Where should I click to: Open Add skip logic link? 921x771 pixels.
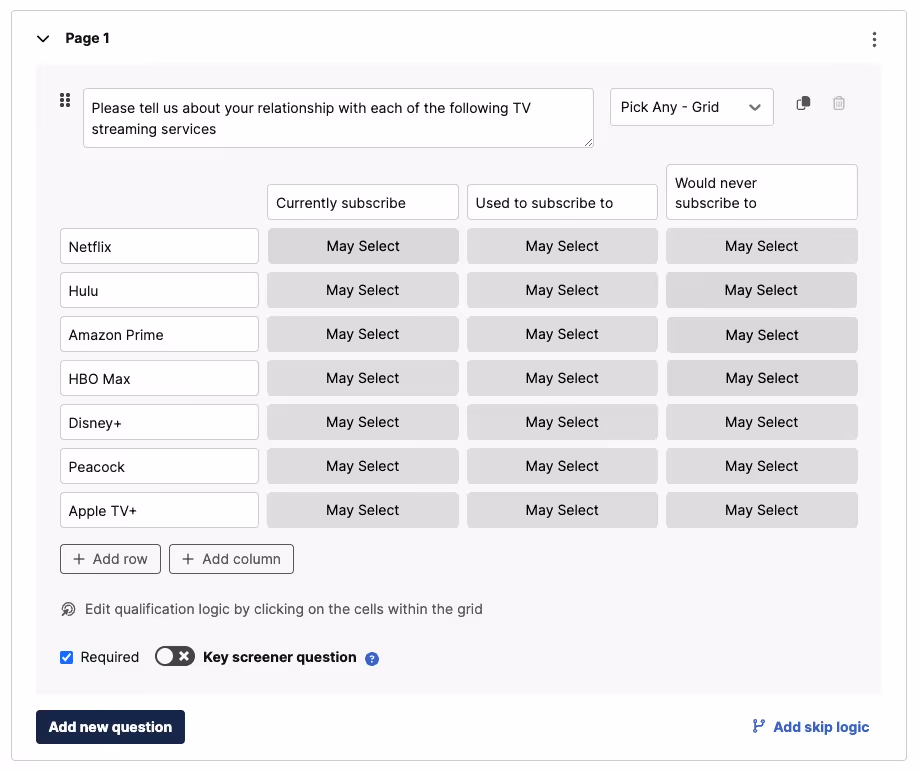(811, 727)
